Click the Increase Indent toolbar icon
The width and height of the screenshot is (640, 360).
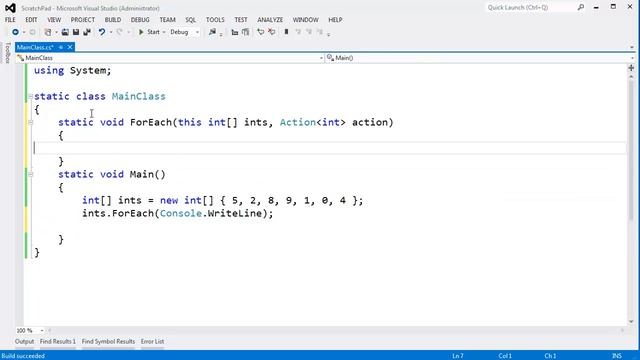tap(245, 32)
